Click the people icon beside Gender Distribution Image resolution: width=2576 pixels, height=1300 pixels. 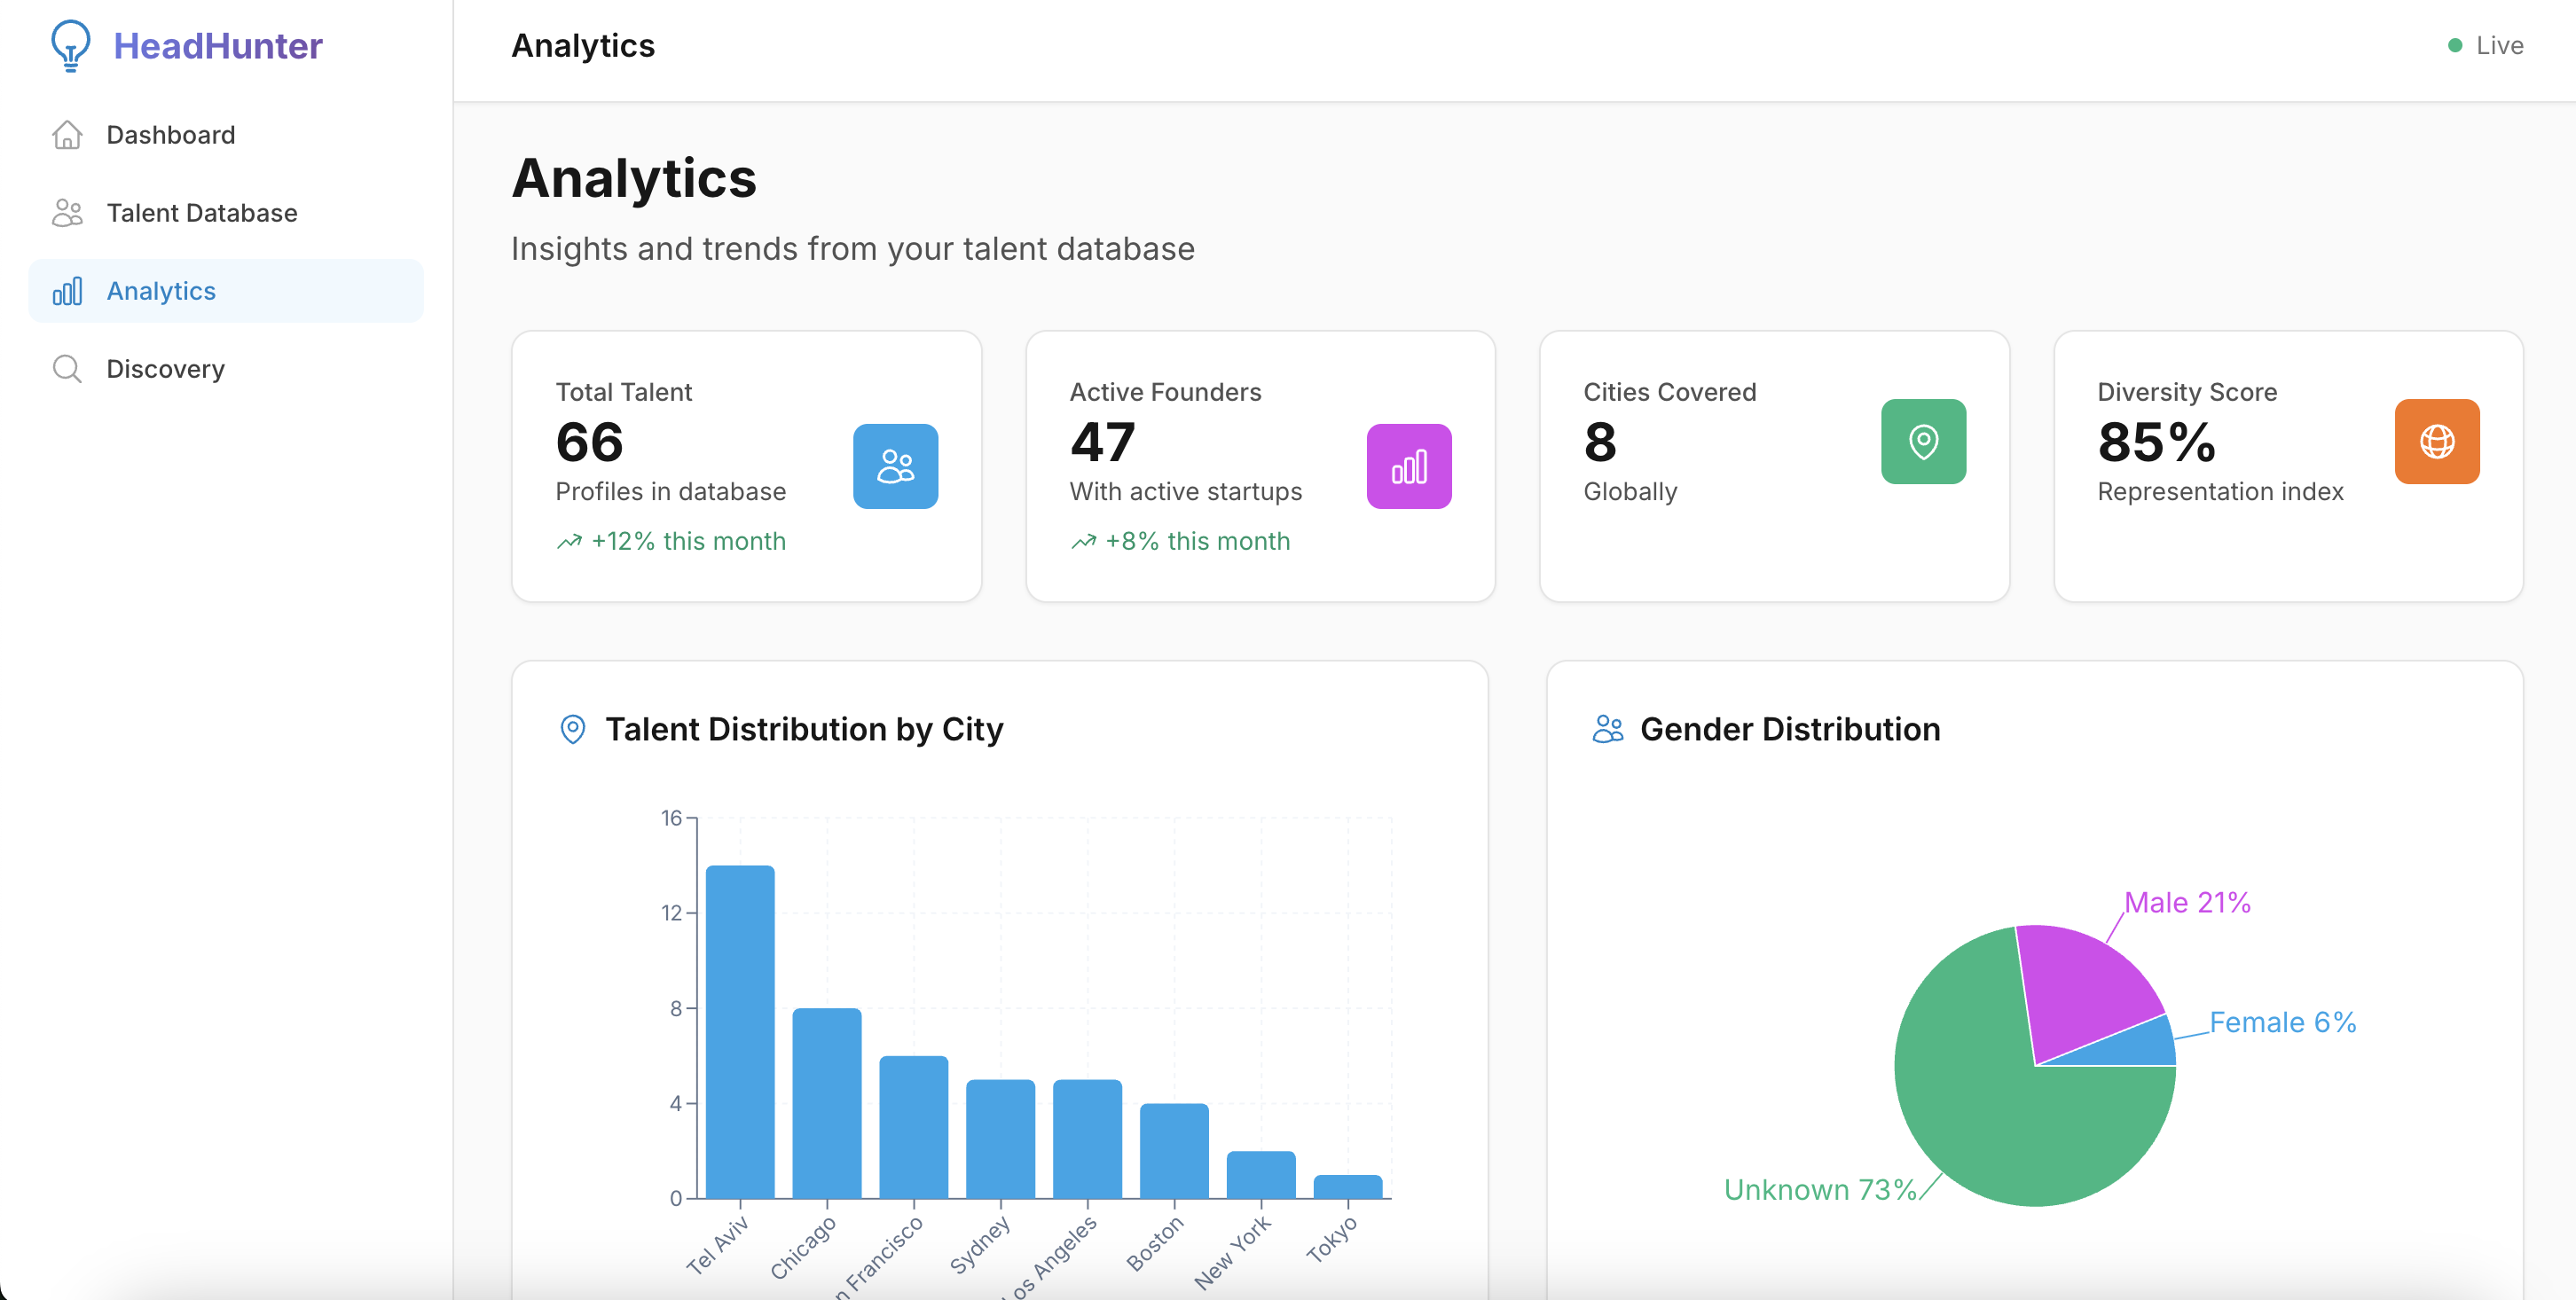[1607, 729]
